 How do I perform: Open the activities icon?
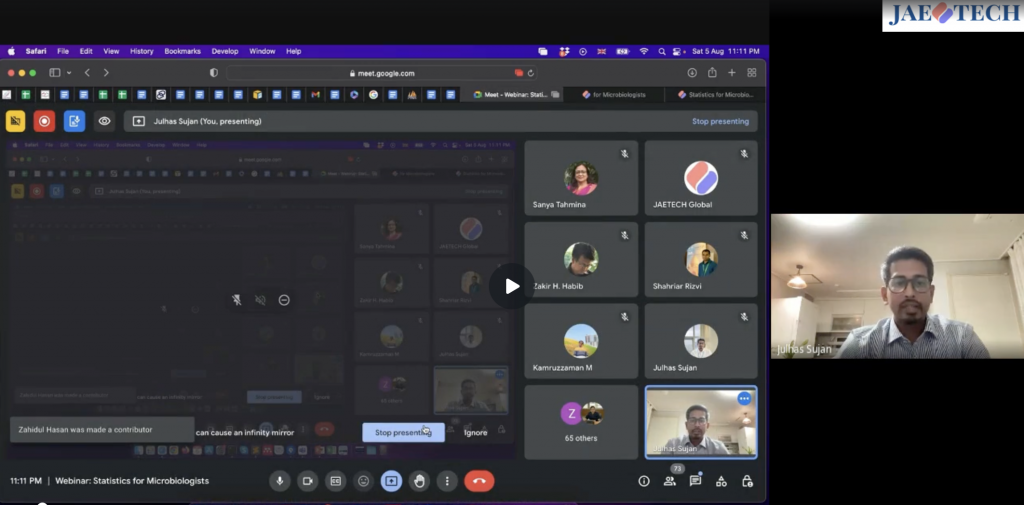[x=721, y=481]
